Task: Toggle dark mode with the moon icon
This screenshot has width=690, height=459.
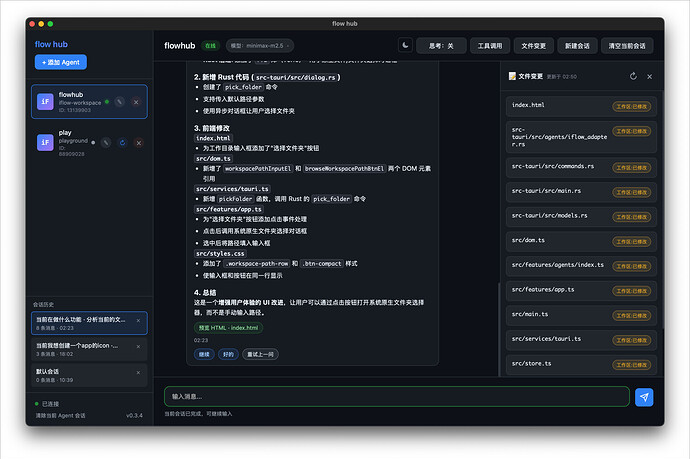Action: pyautogui.click(x=405, y=45)
